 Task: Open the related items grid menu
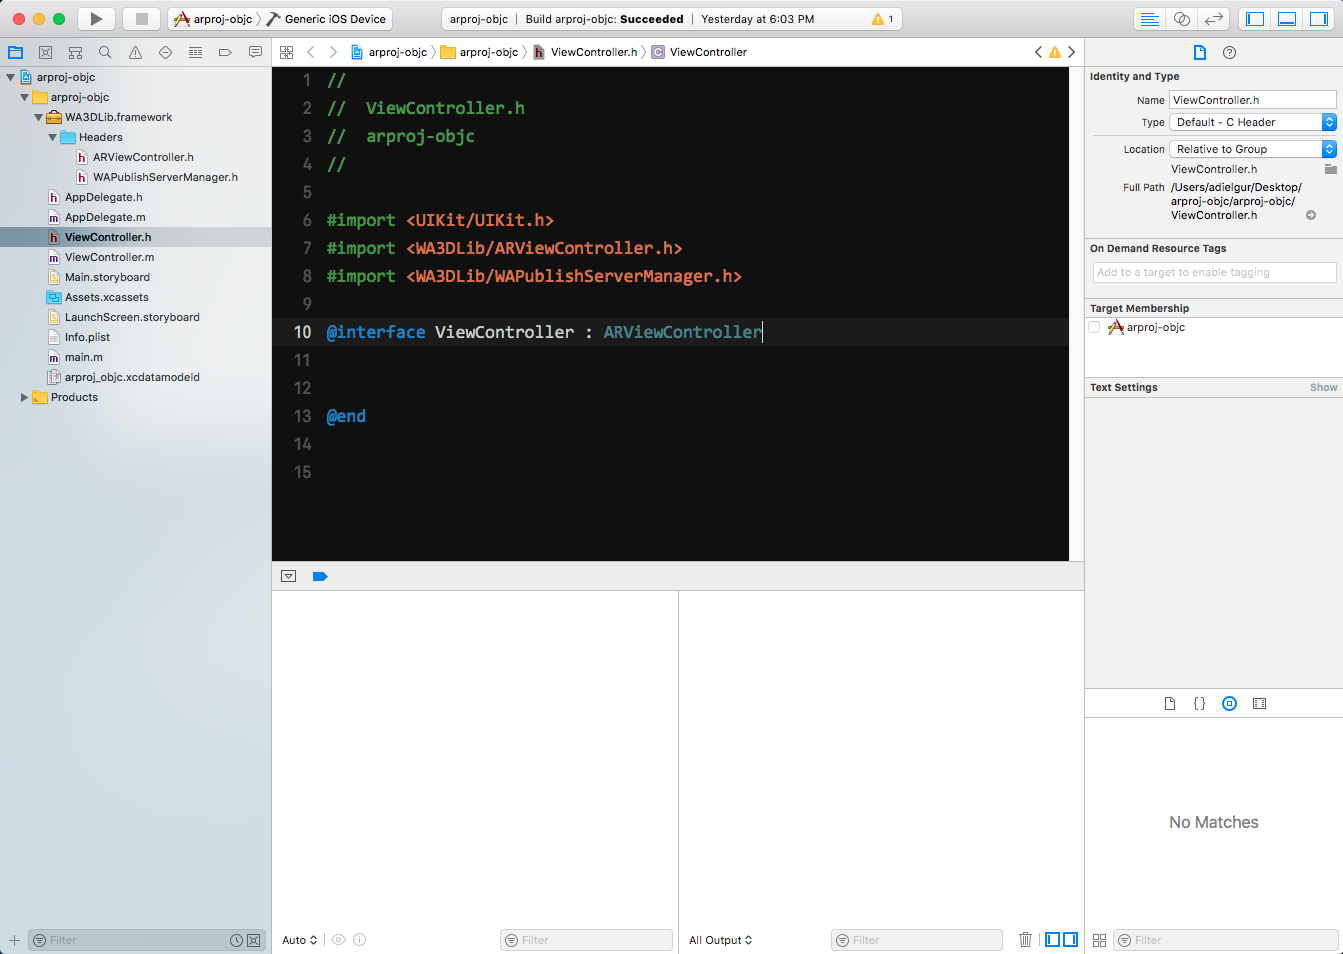point(287,52)
